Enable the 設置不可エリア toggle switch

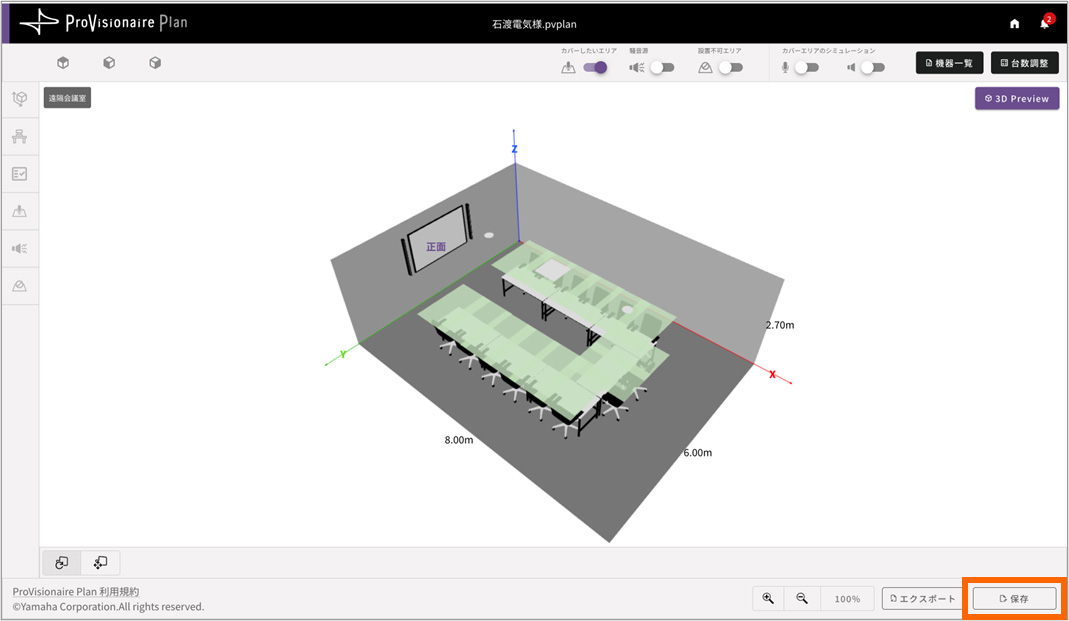point(730,68)
